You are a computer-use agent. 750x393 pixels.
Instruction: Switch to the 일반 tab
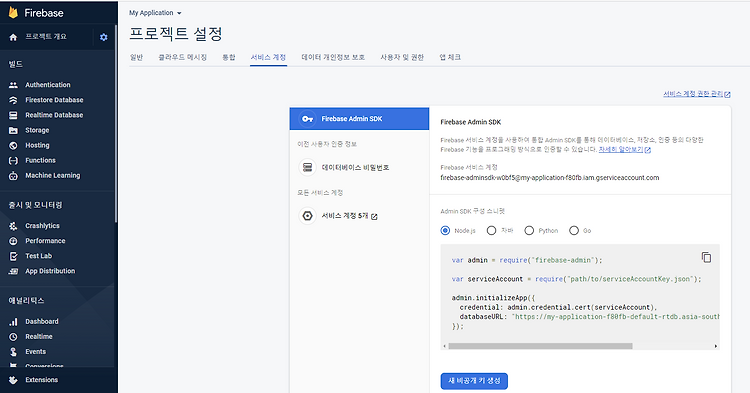tap(136, 57)
